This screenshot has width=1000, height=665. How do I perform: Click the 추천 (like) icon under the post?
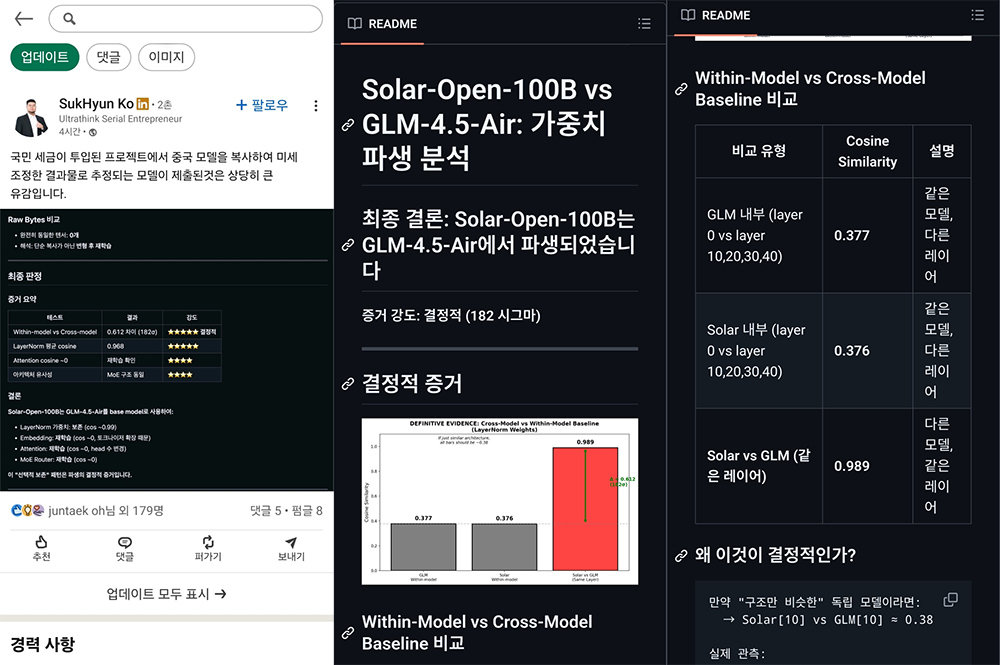point(41,545)
